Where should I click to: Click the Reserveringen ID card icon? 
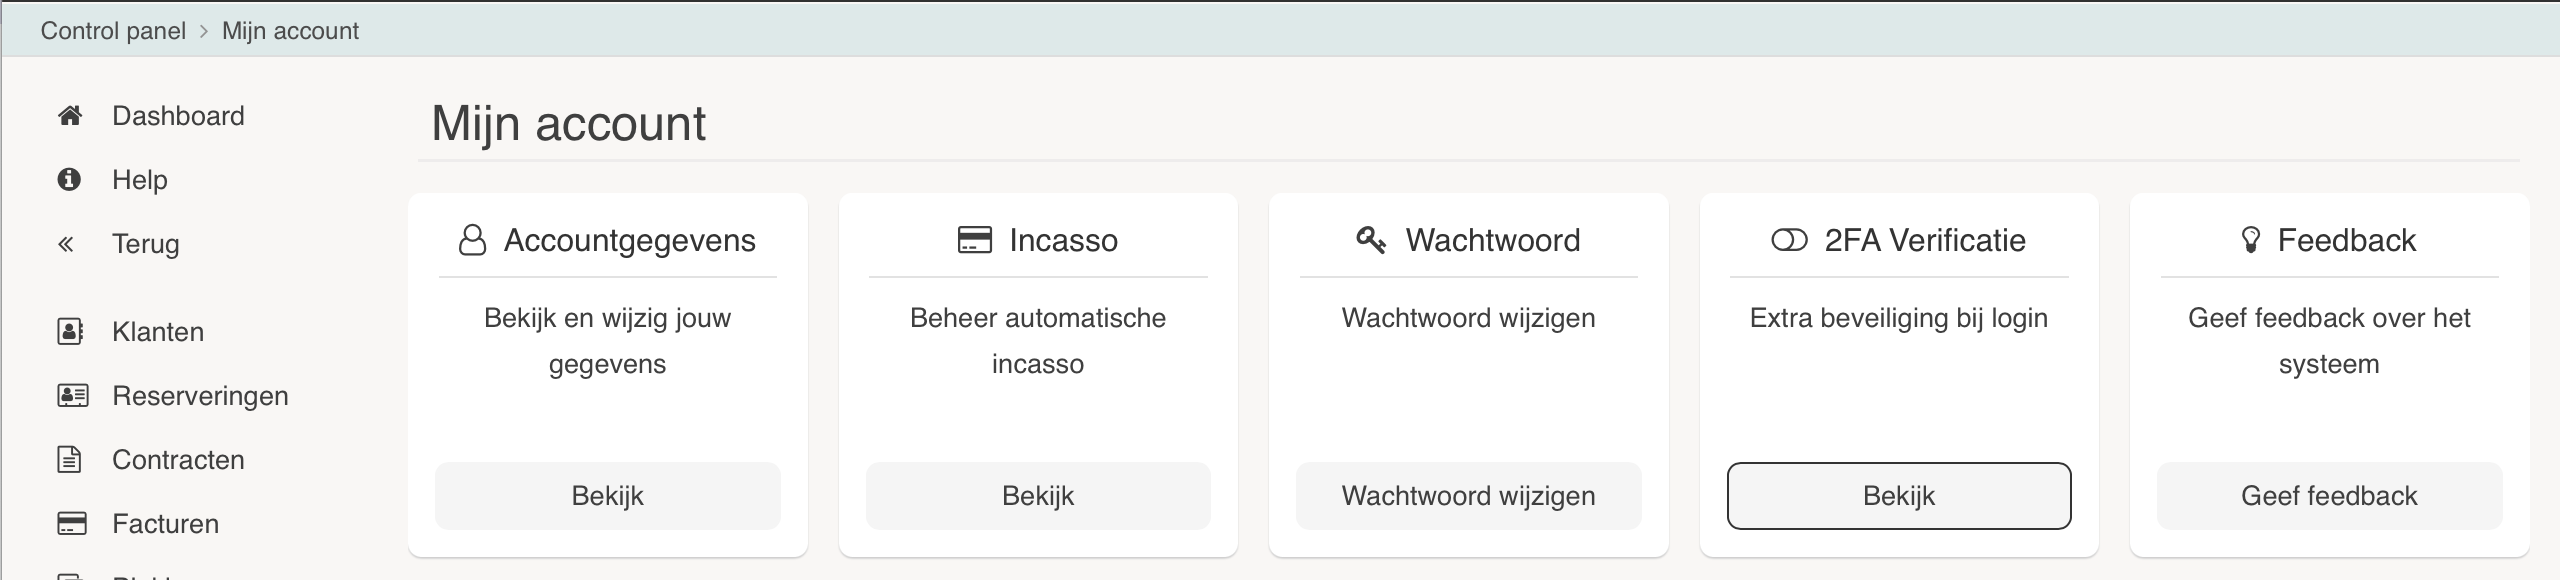pyautogui.click(x=72, y=396)
